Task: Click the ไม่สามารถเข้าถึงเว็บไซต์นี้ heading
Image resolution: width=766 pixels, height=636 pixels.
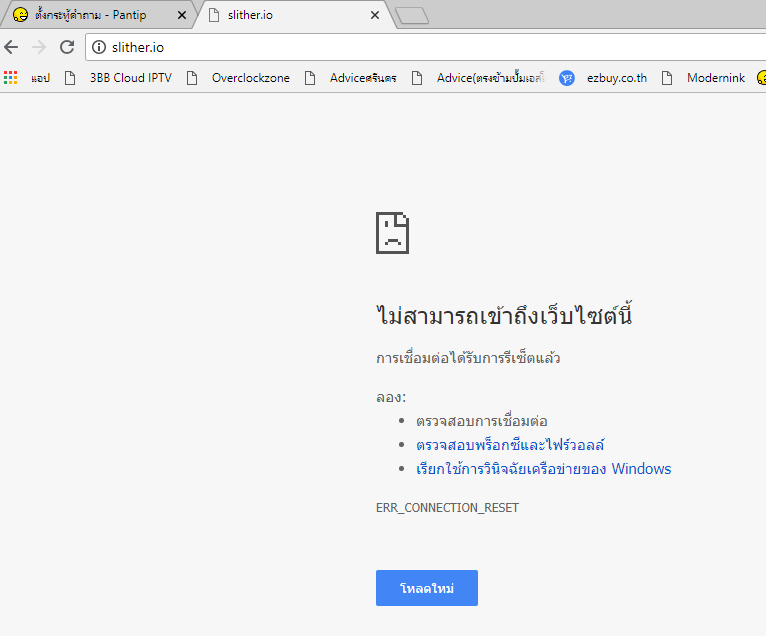Action: click(504, 315)
